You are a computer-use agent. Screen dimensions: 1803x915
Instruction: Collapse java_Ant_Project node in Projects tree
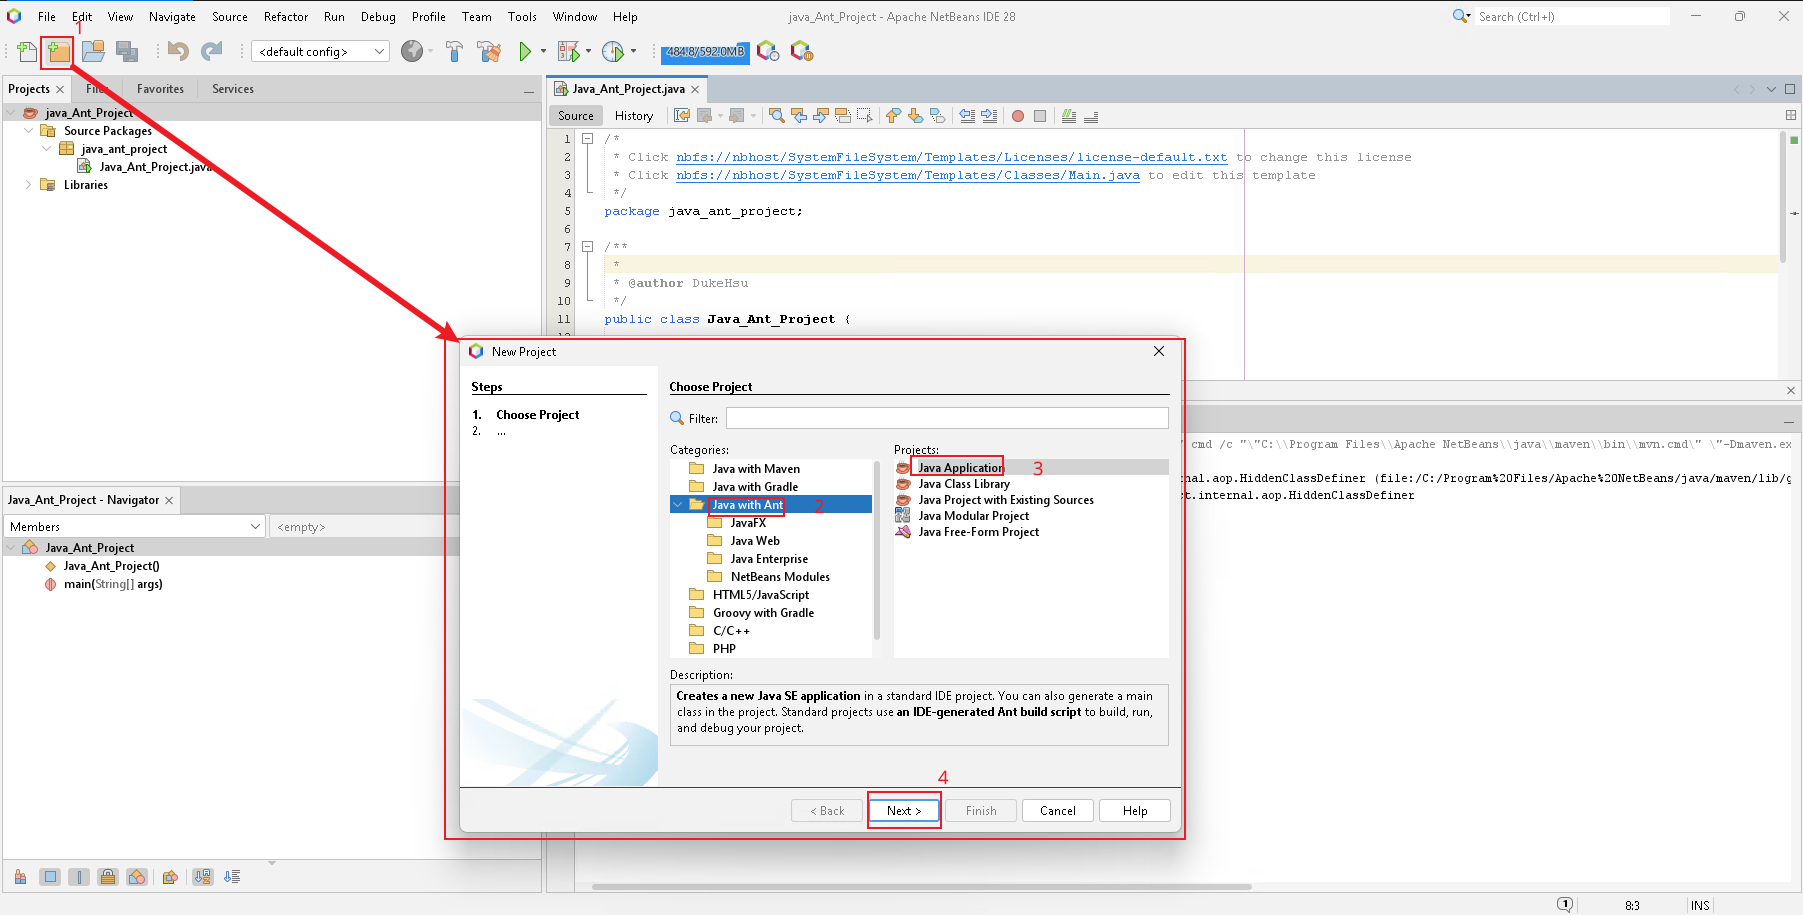pyautogui.click(x=11, y=113)
